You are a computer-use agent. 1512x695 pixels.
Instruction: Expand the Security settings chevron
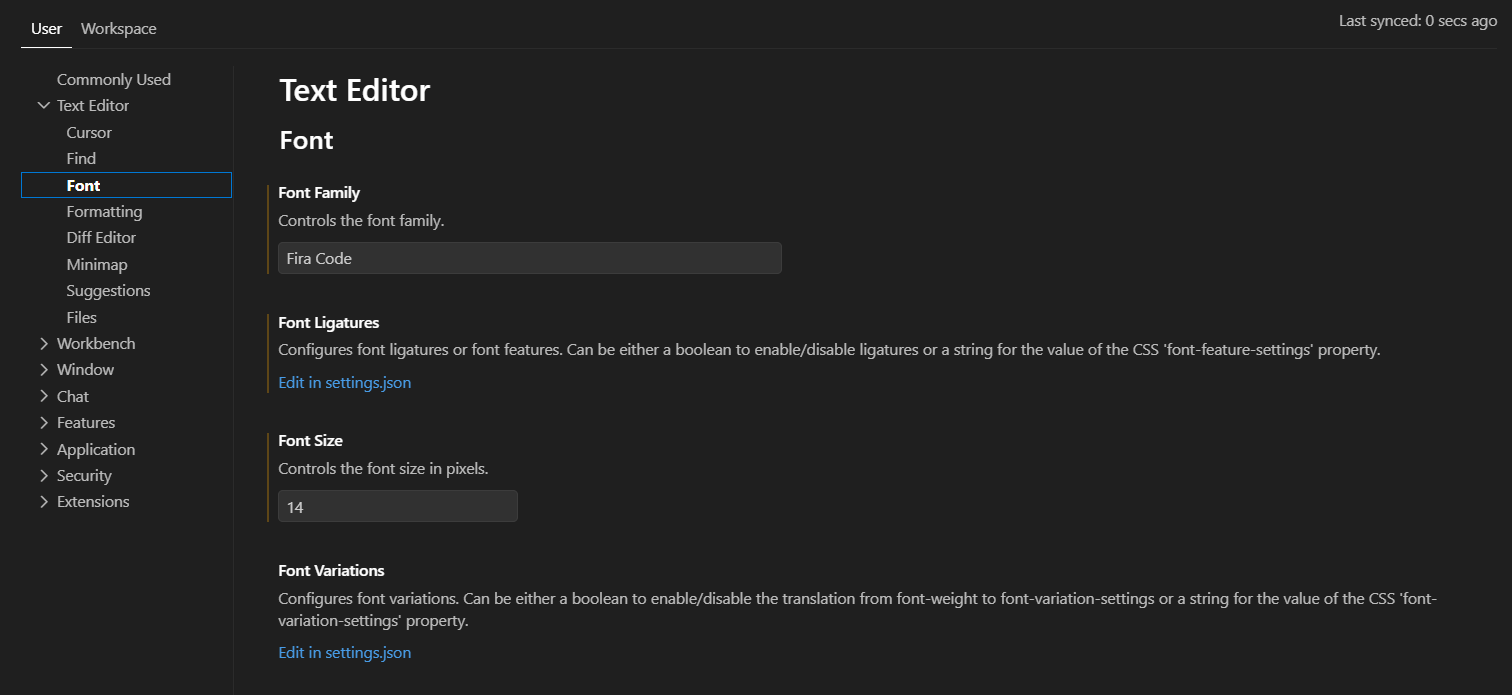pyautogui.click(x=44, y=475)
